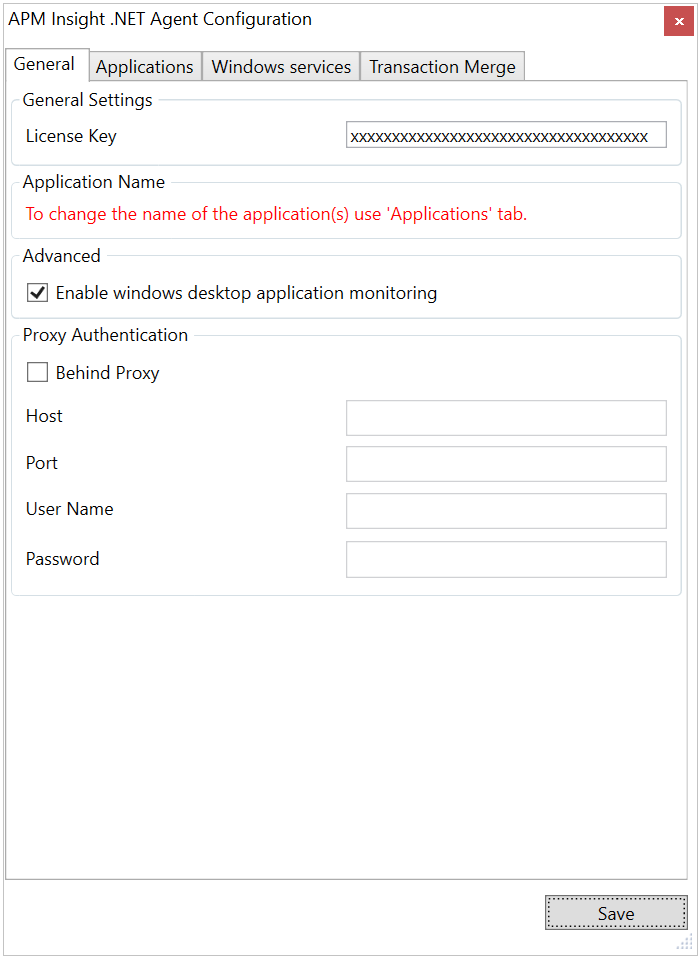Select the General tab
Image resolution: width=698 pixels, height=957 pixels.
tap(46, 63)
